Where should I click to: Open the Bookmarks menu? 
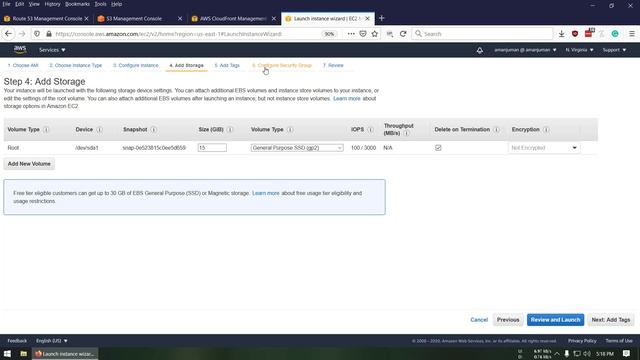click(77, 4)
